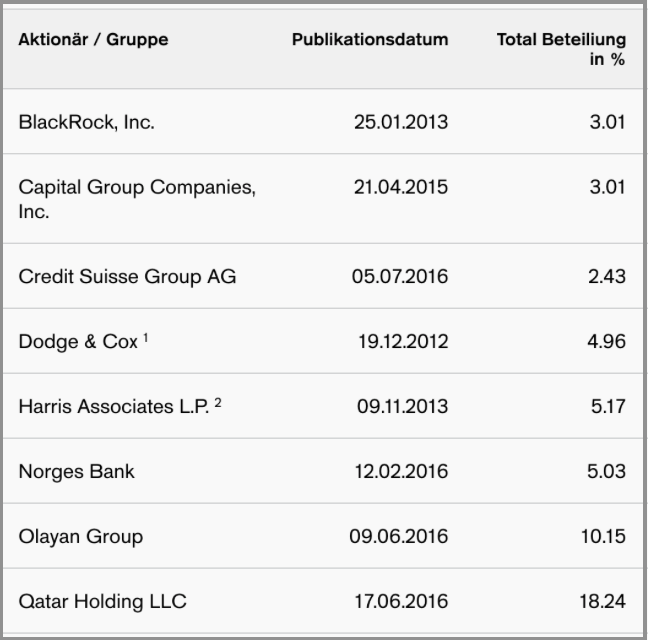Click Olayan Group percentage 10.15
This screenshot has width=648, height=640.
click(x=603, y=537)
